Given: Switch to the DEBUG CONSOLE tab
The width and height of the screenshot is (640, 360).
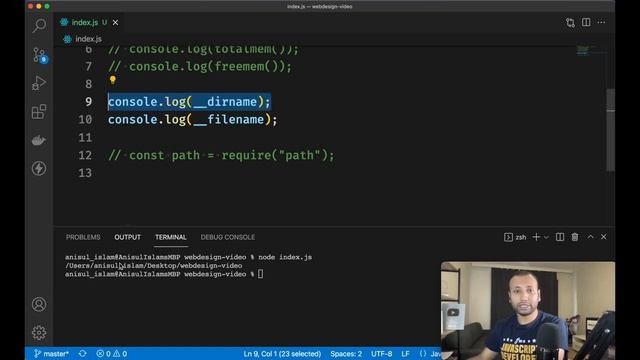Looking at the screenshot, I should 228,237.
